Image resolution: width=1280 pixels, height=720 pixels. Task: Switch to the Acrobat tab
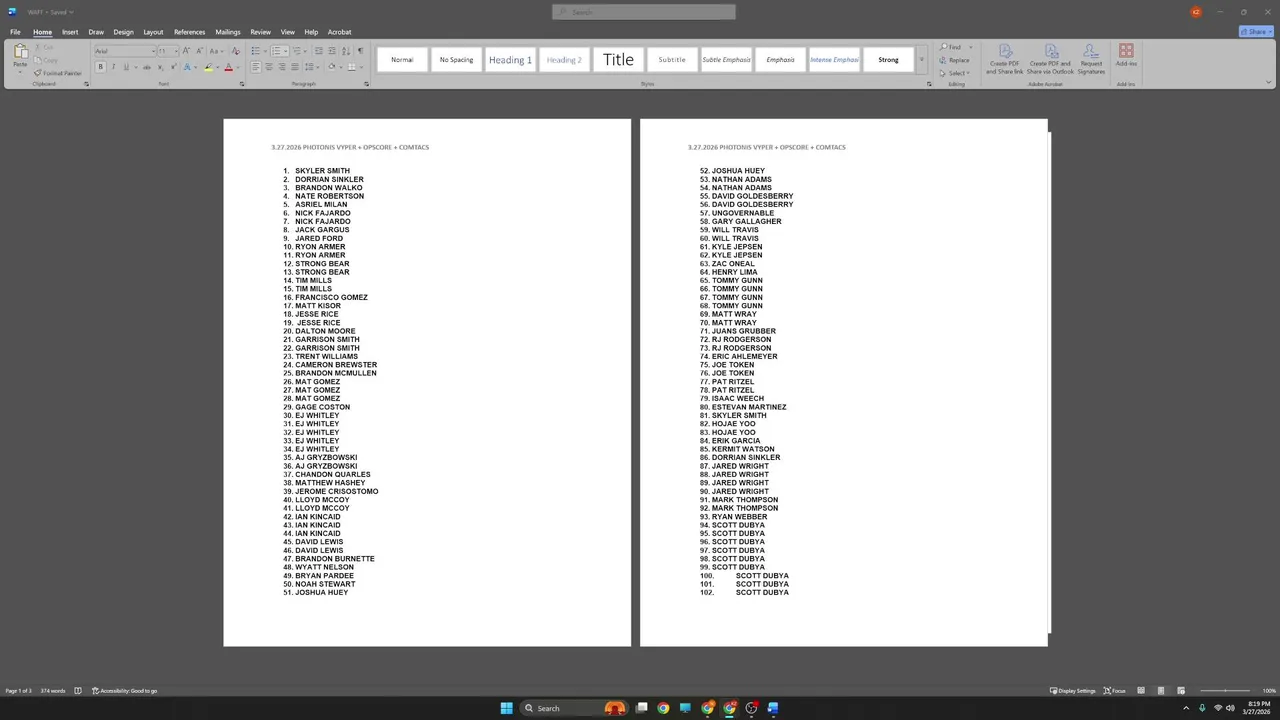(339, 32)
